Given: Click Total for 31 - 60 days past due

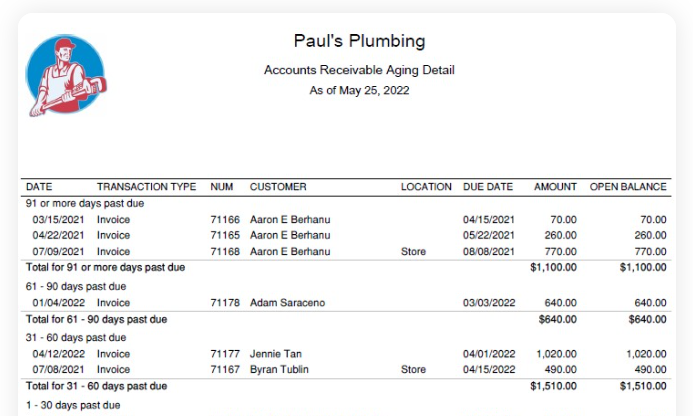Looking at the screenshot, I should point(96,386).
